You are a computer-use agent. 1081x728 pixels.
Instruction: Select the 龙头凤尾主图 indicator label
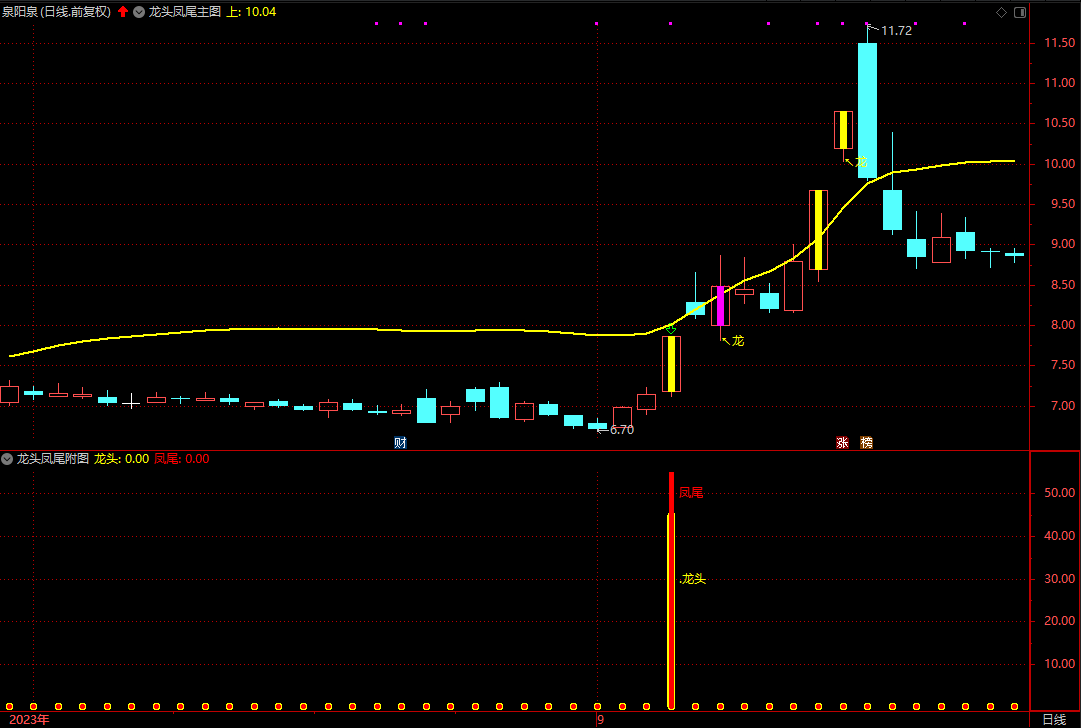(185, 12)
